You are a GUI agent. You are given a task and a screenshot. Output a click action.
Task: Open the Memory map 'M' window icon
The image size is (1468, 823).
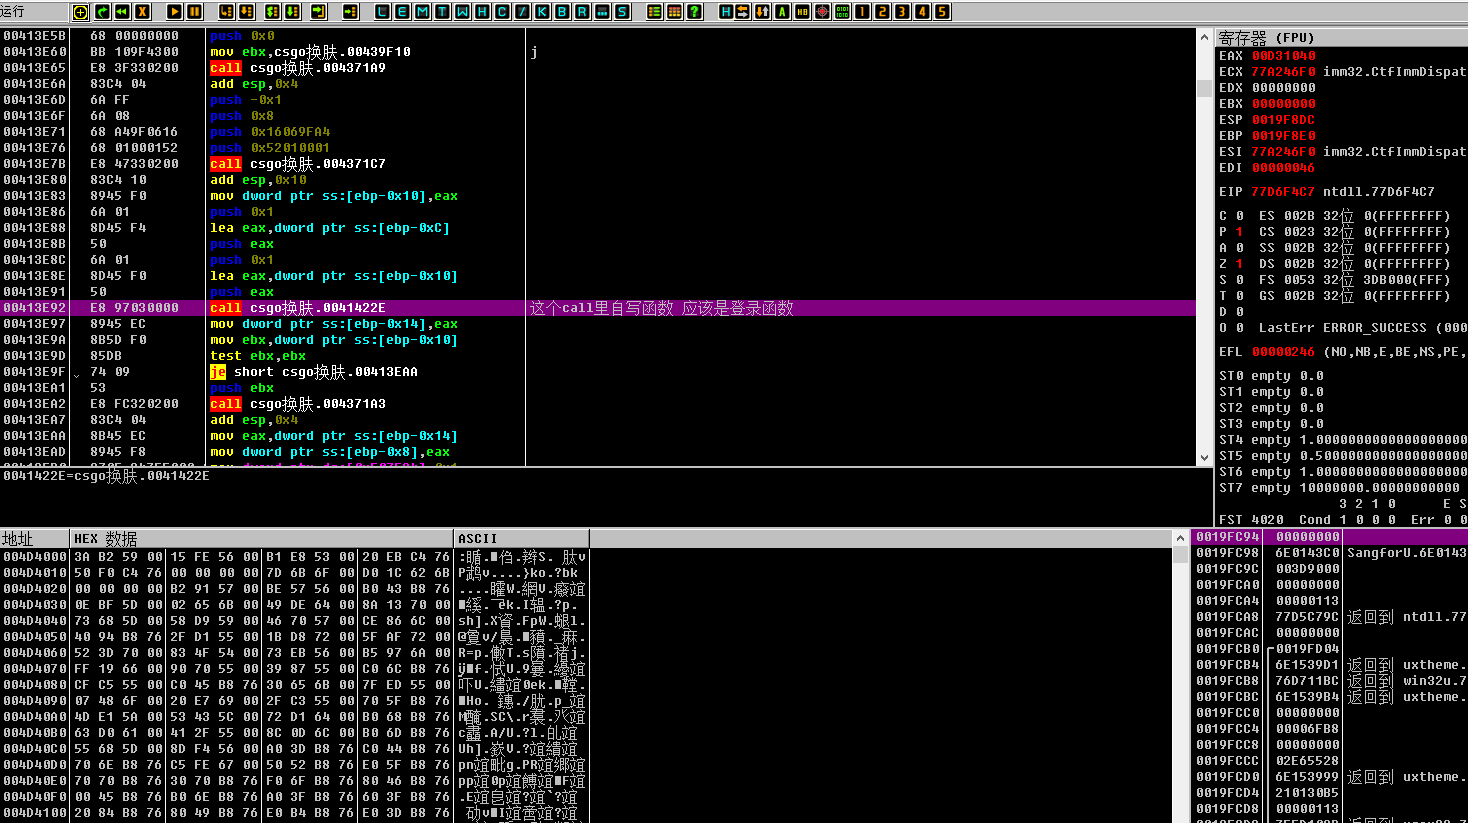(422, 12)
